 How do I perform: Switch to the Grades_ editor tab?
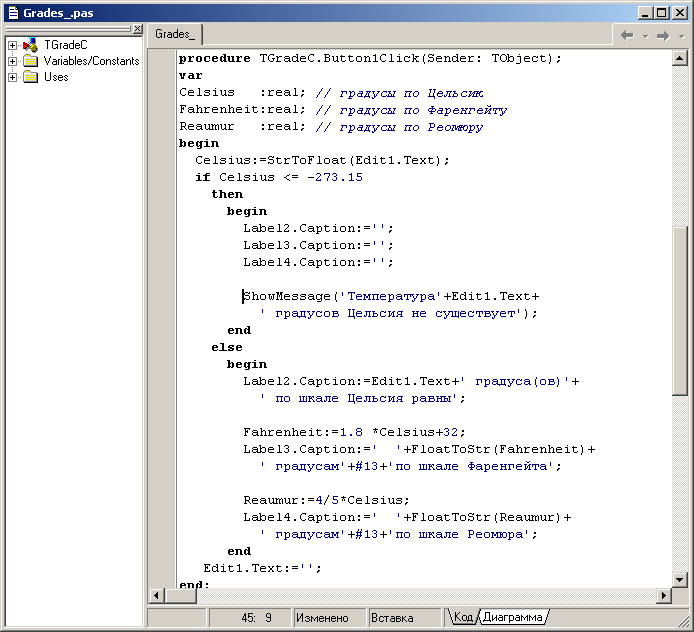[x=175, y=34]
